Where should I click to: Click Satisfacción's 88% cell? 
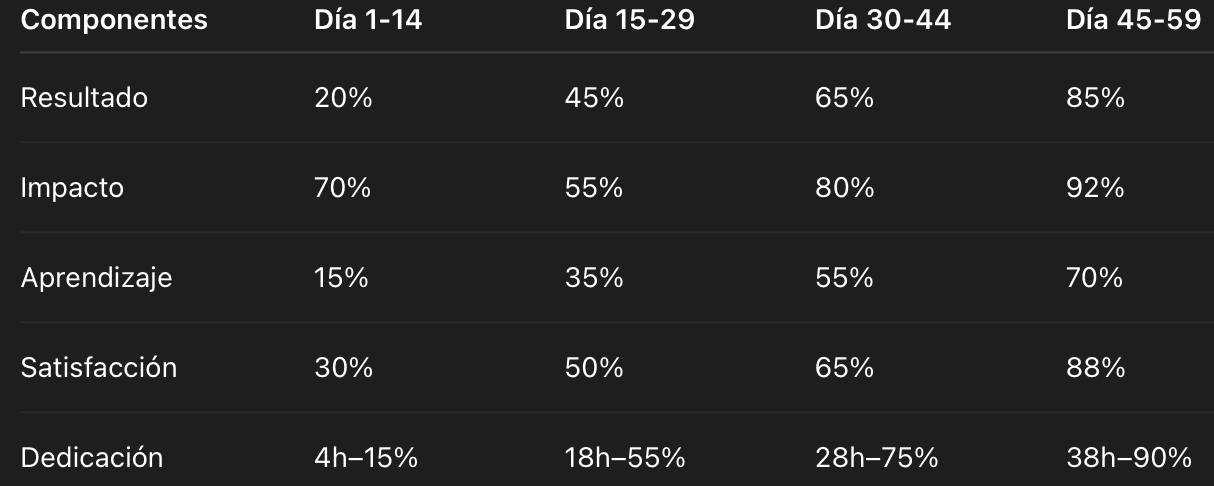coord(1095,368)
